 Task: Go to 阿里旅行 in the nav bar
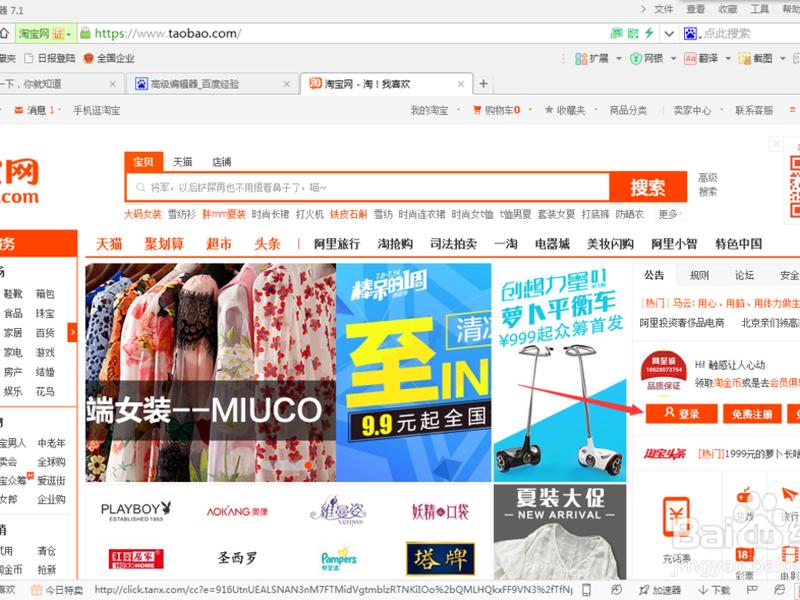coord(337,244)
